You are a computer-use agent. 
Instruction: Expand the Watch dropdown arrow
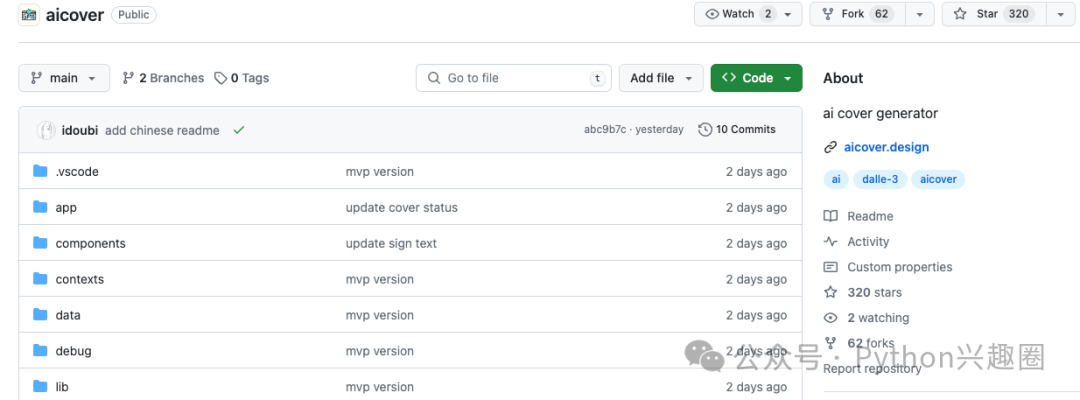pyautogui.click(x=789, y=14)
